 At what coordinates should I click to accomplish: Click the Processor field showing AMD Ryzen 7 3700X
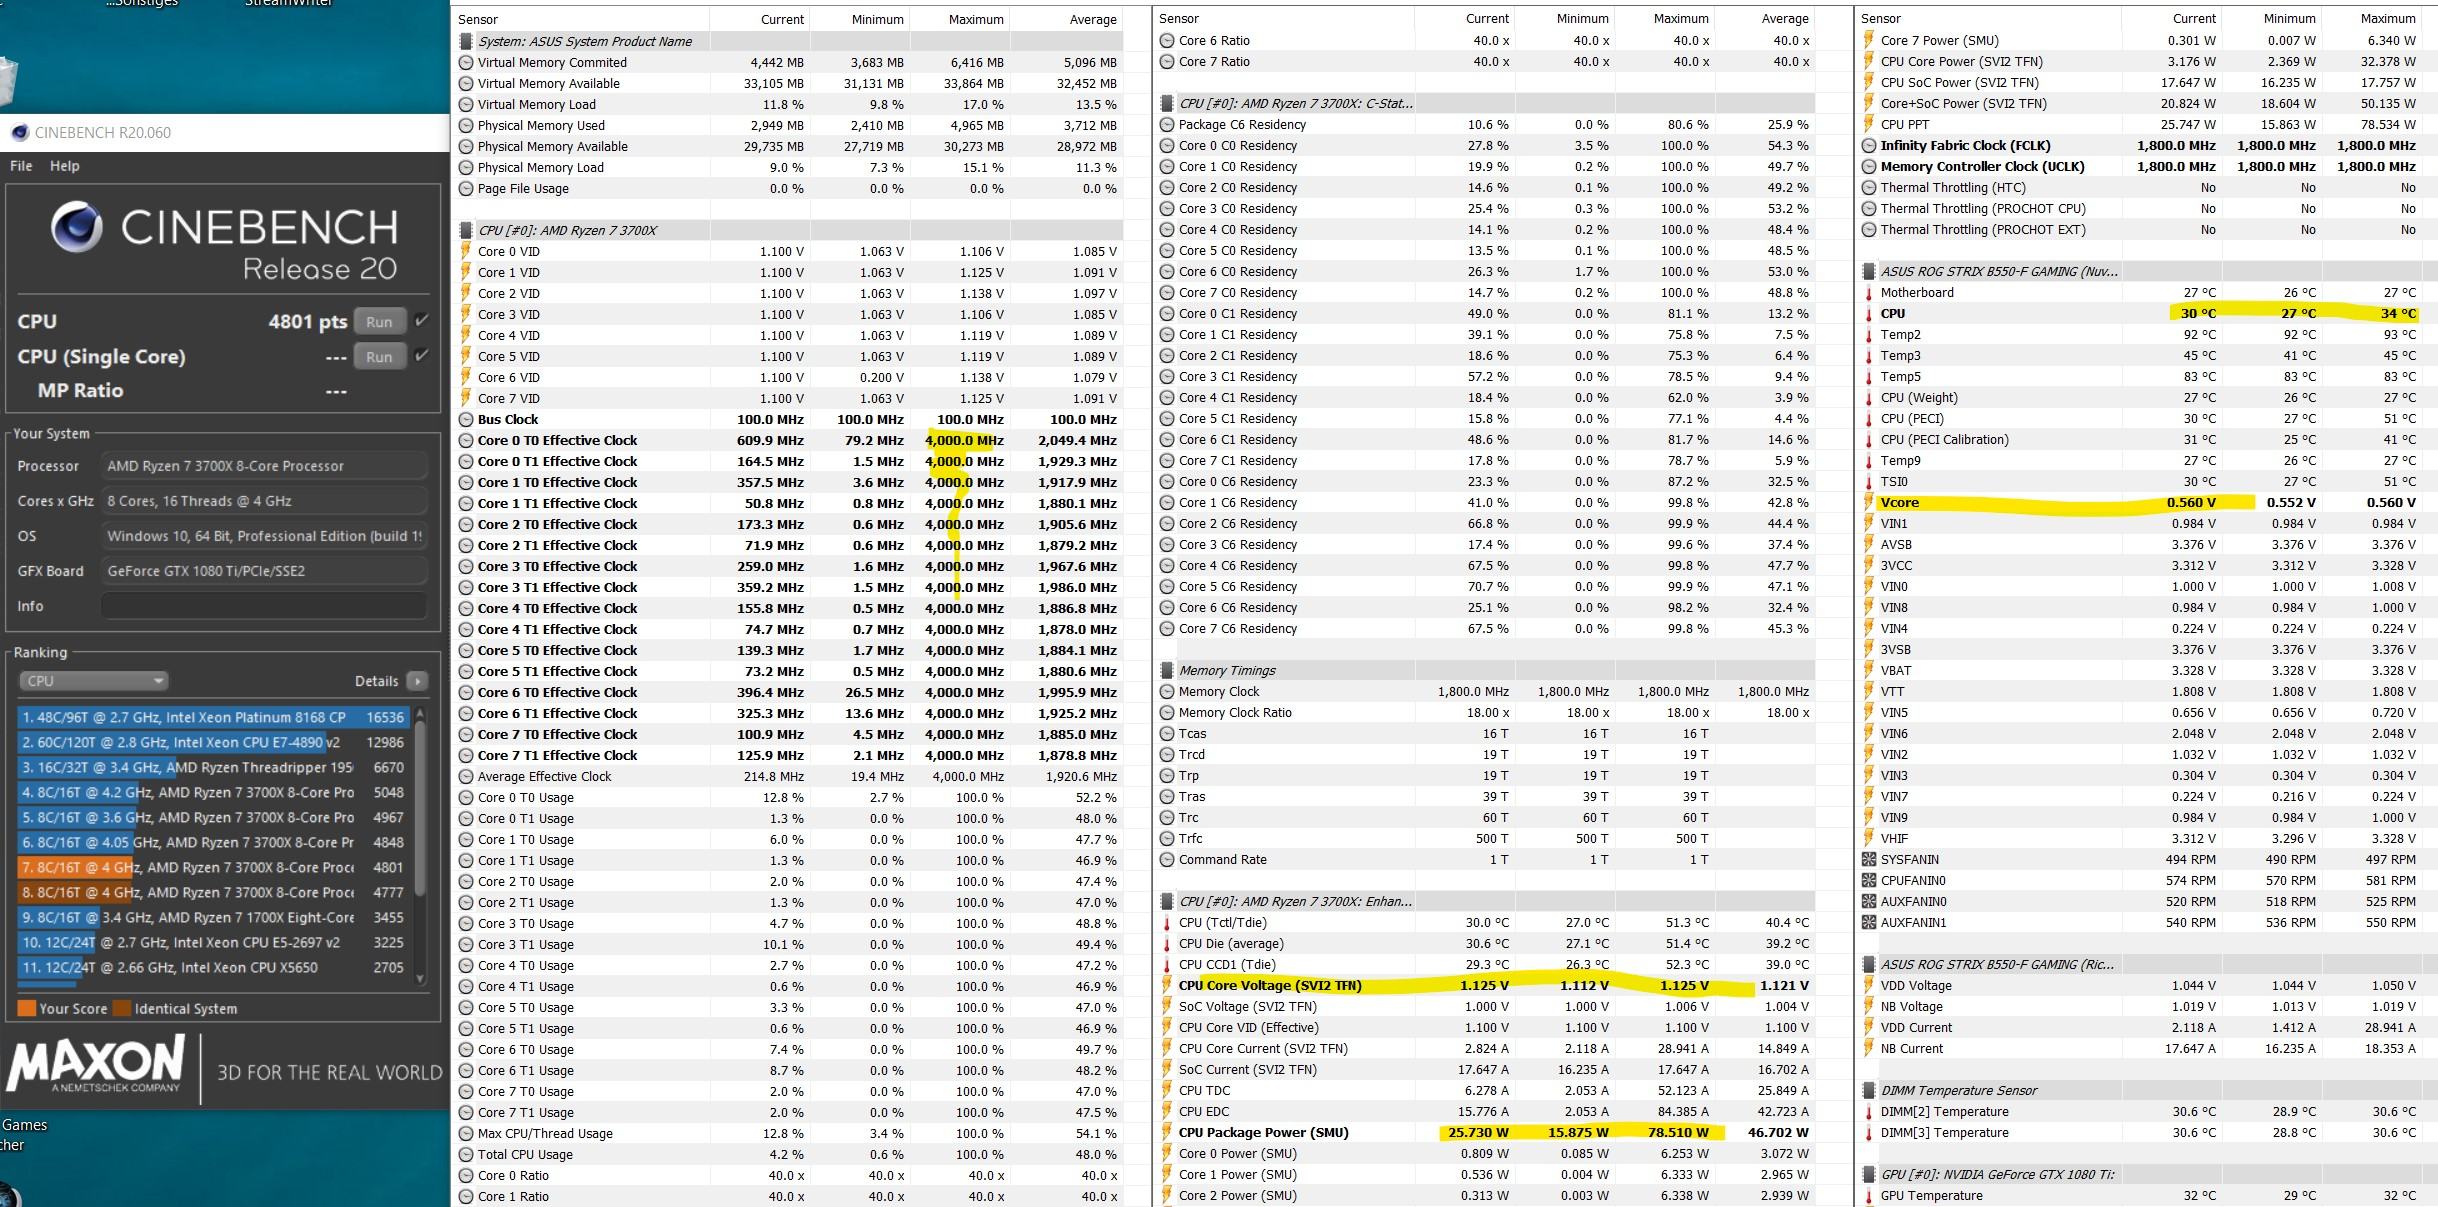264,466
